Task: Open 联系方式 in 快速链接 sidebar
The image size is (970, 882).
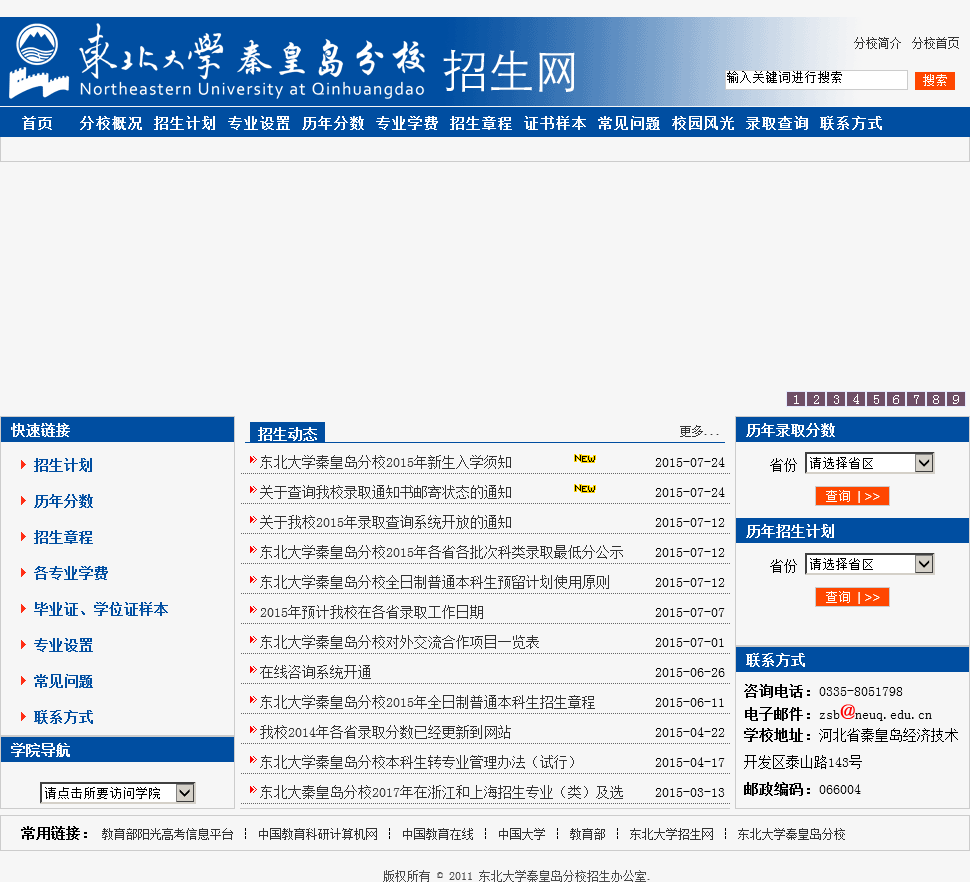Action: [63, 717]
